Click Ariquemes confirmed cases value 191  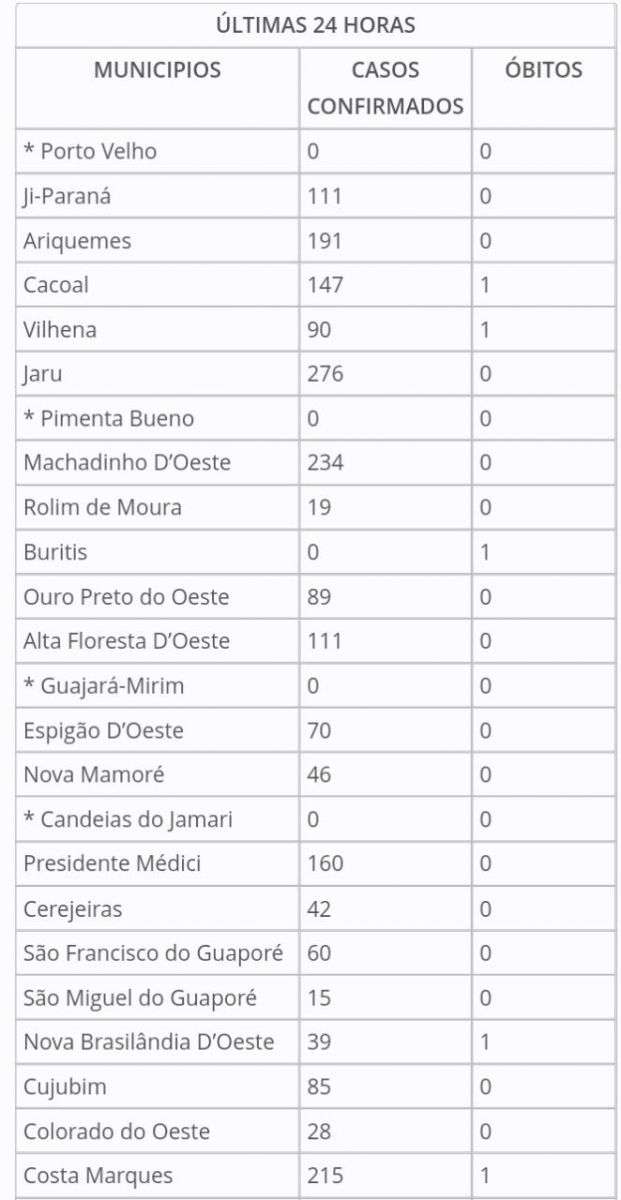[x=325, y=241]
